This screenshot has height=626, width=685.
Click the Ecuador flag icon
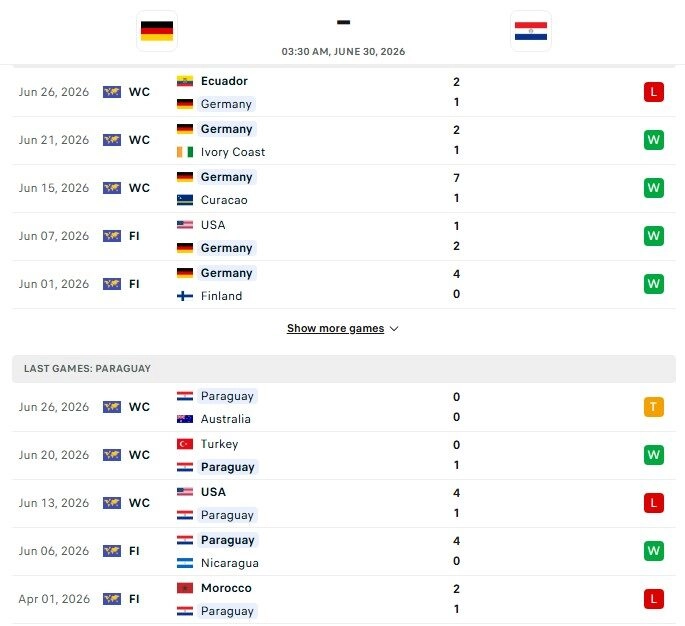point(185,81)
